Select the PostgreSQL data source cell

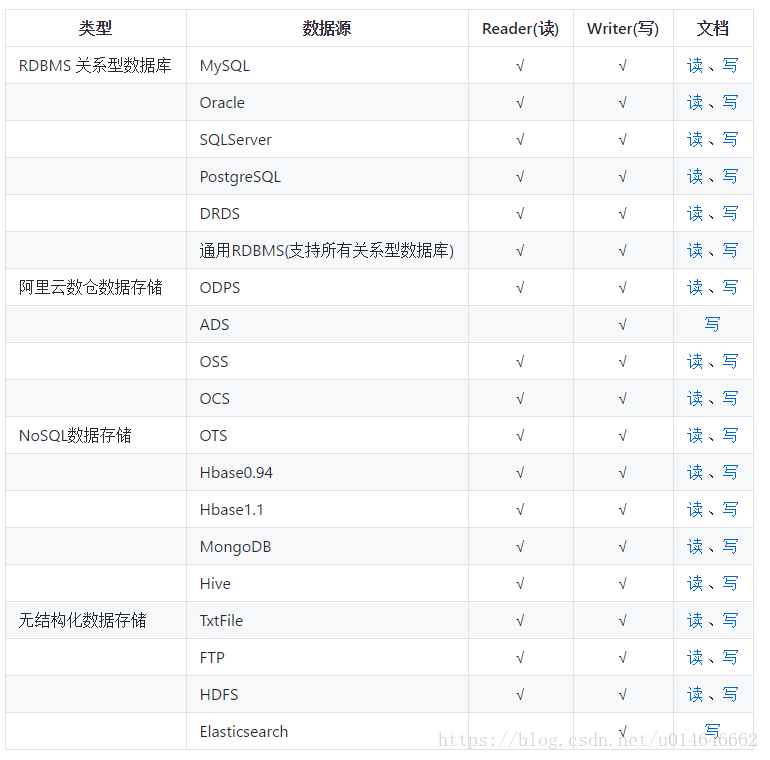[327, 176]
